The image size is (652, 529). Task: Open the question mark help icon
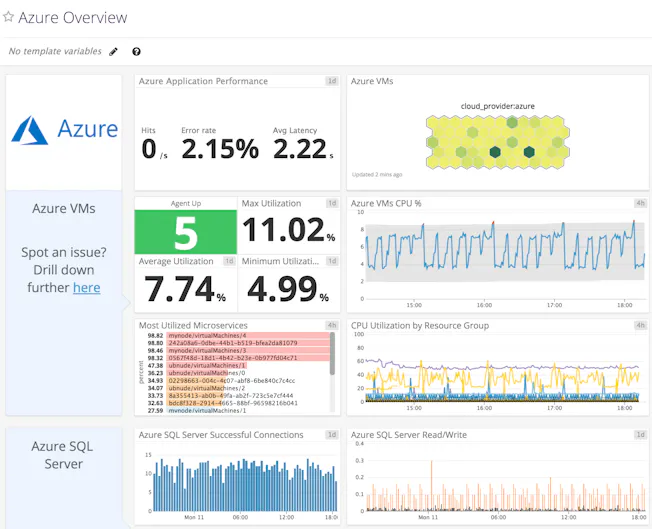[x=136, y=52]
